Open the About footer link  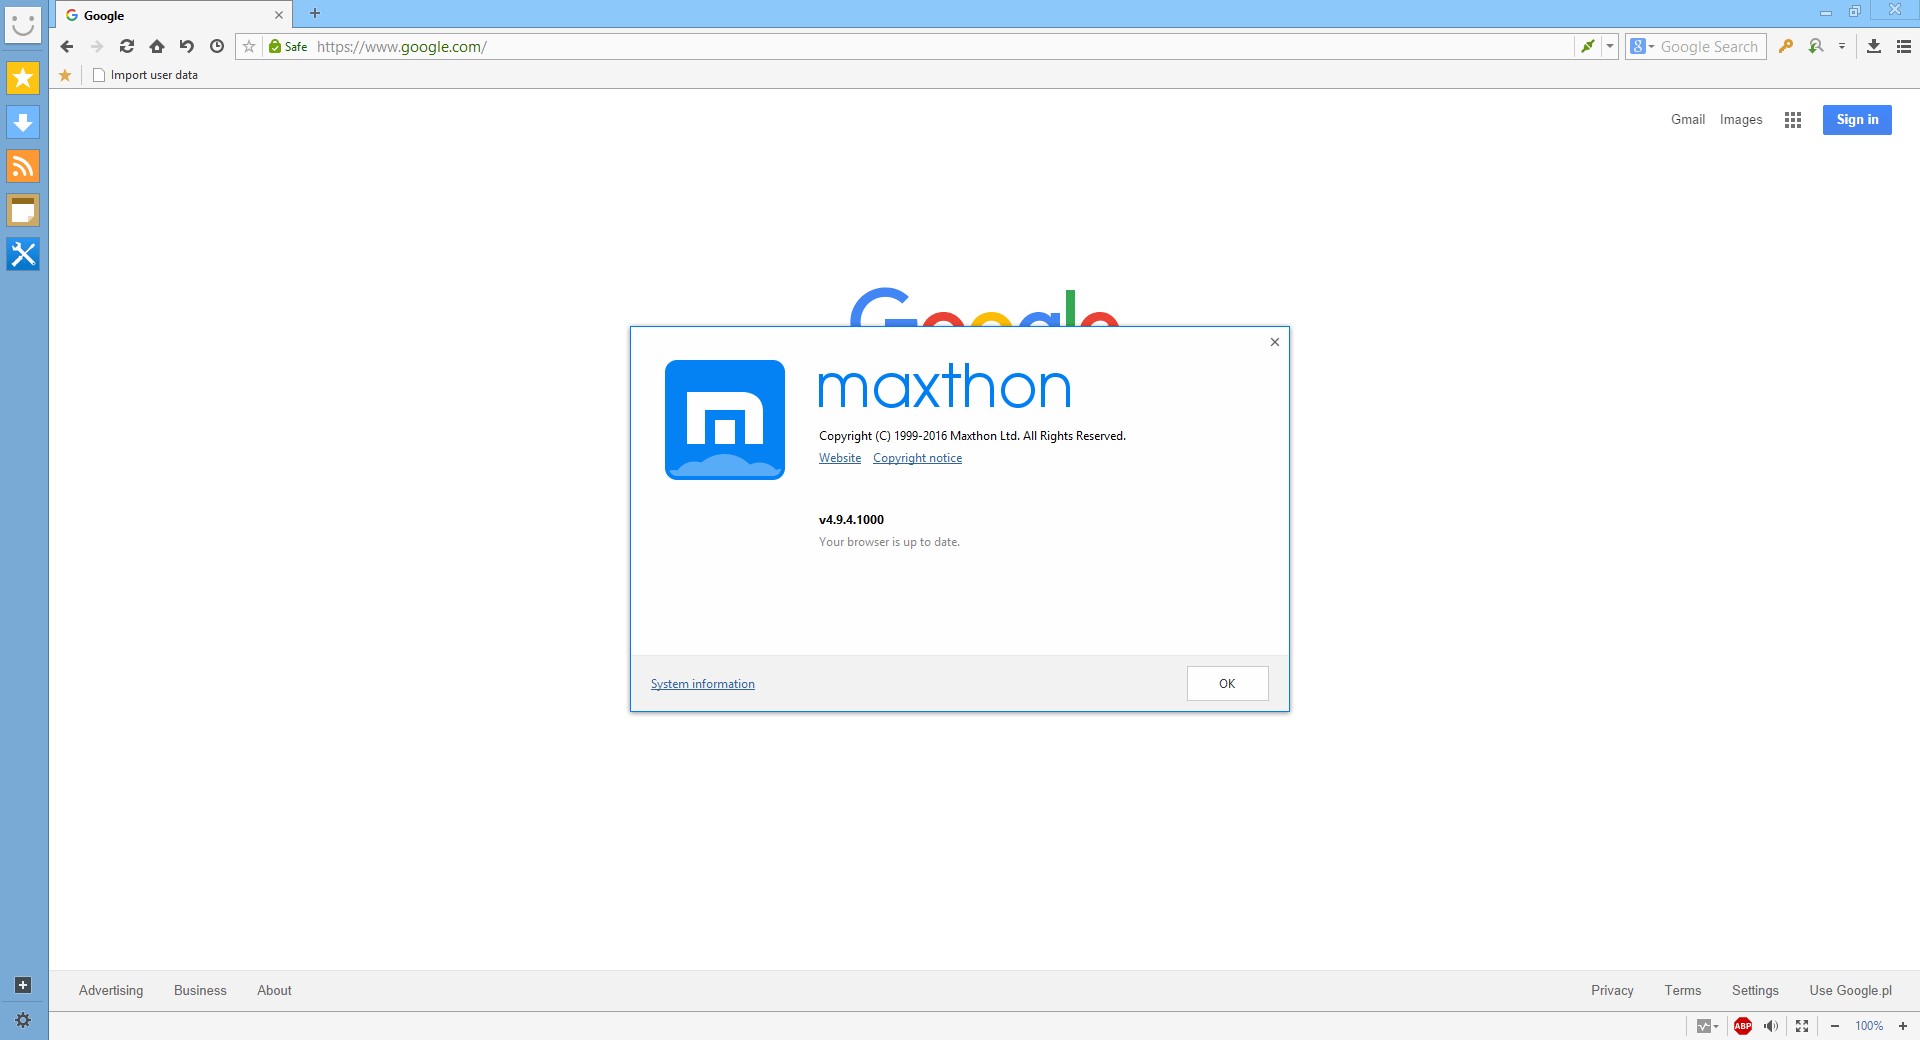274,991
